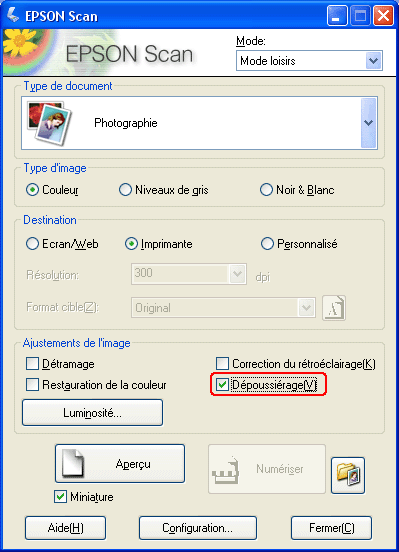Enable Correction du rétroéclairage checkbox
This screenshot has height=552, width=399.
(x=222, y=364)
